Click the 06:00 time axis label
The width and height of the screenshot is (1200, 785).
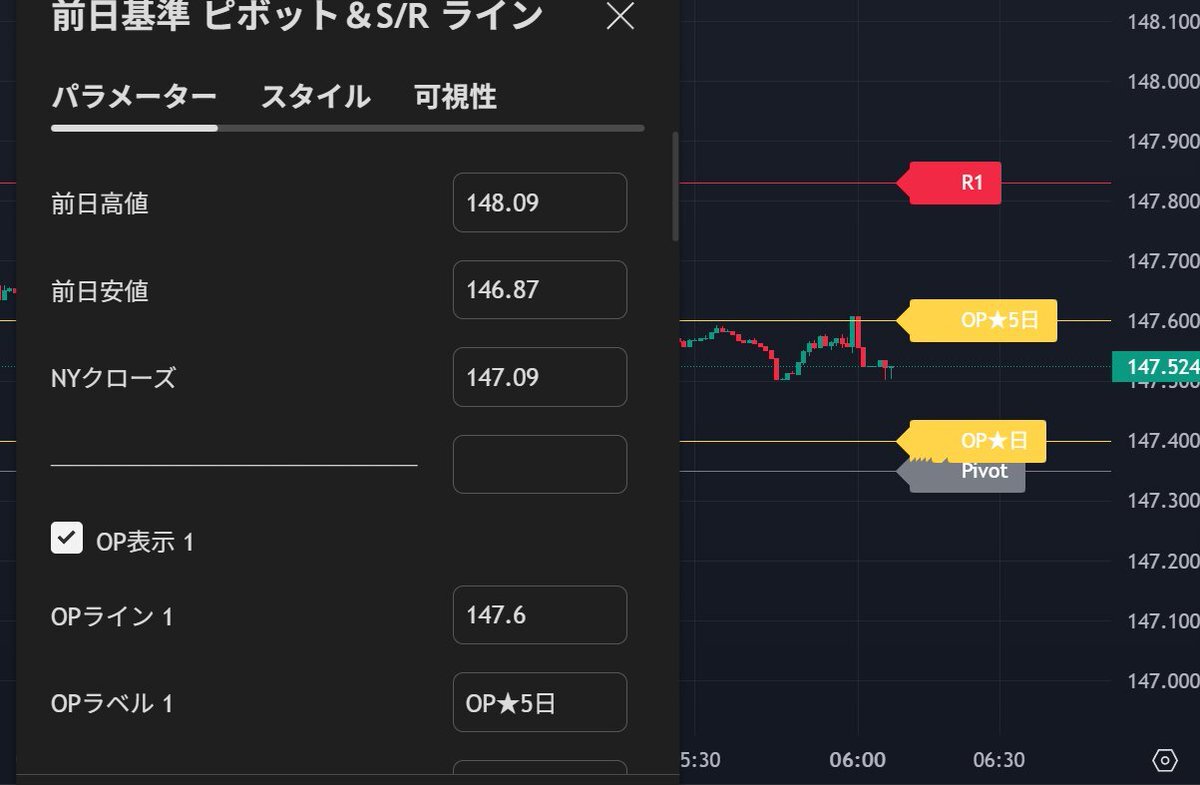pyautogui.click(x=858, y=760)
